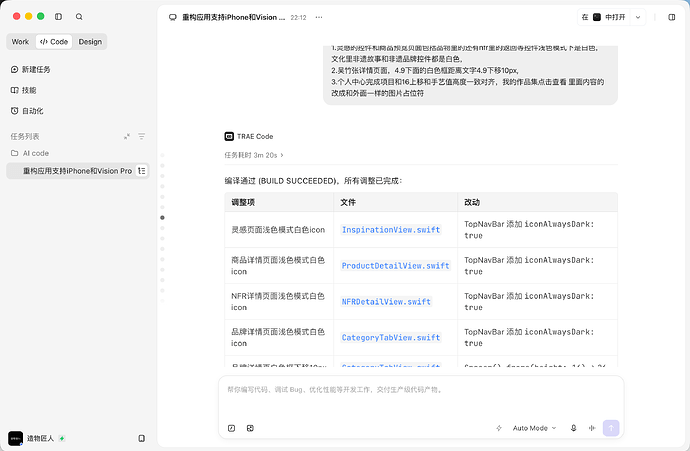Select the NFR详情页面浅色模式白色icon cell
Image resolution: width=690 pixels, height=451 pixels.
278,302
